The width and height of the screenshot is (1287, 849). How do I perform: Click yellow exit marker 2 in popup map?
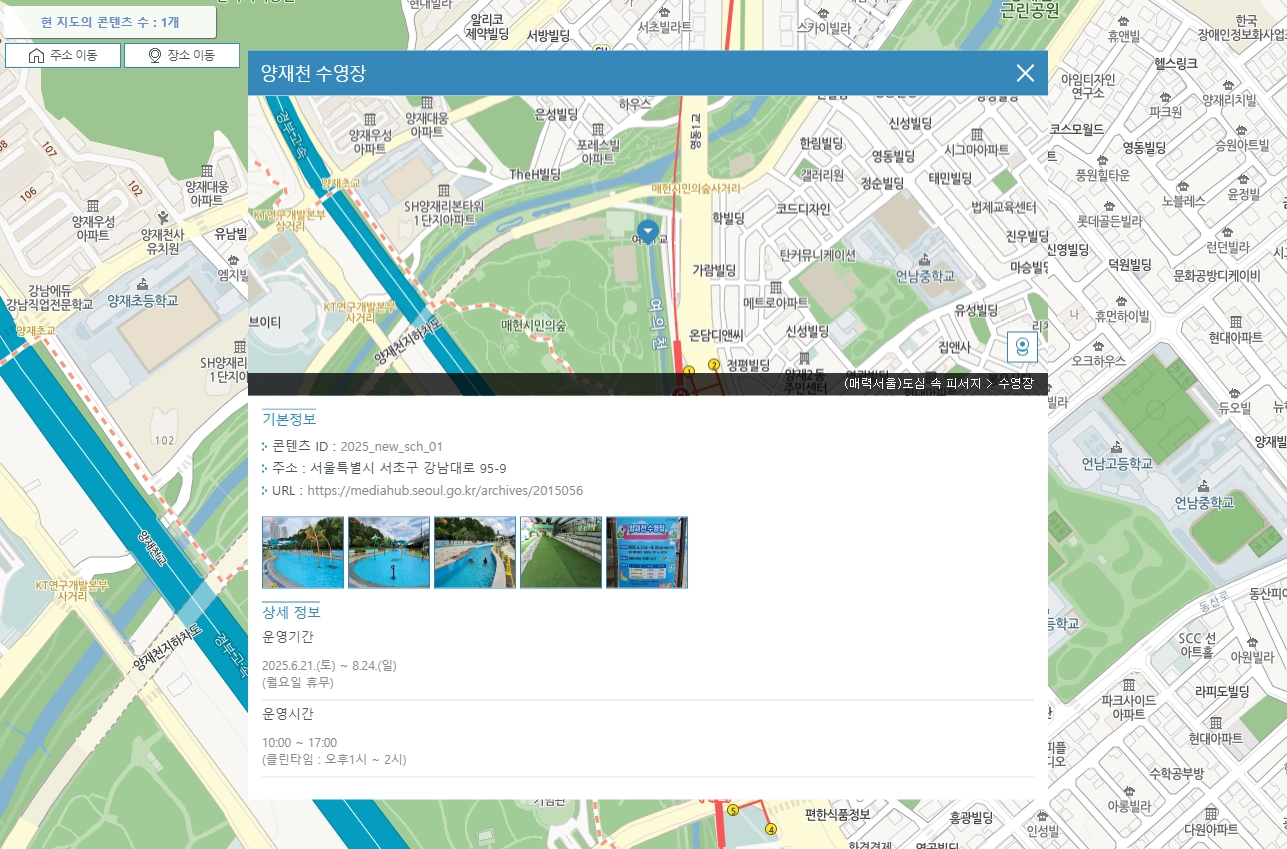(x=713, y=365)
